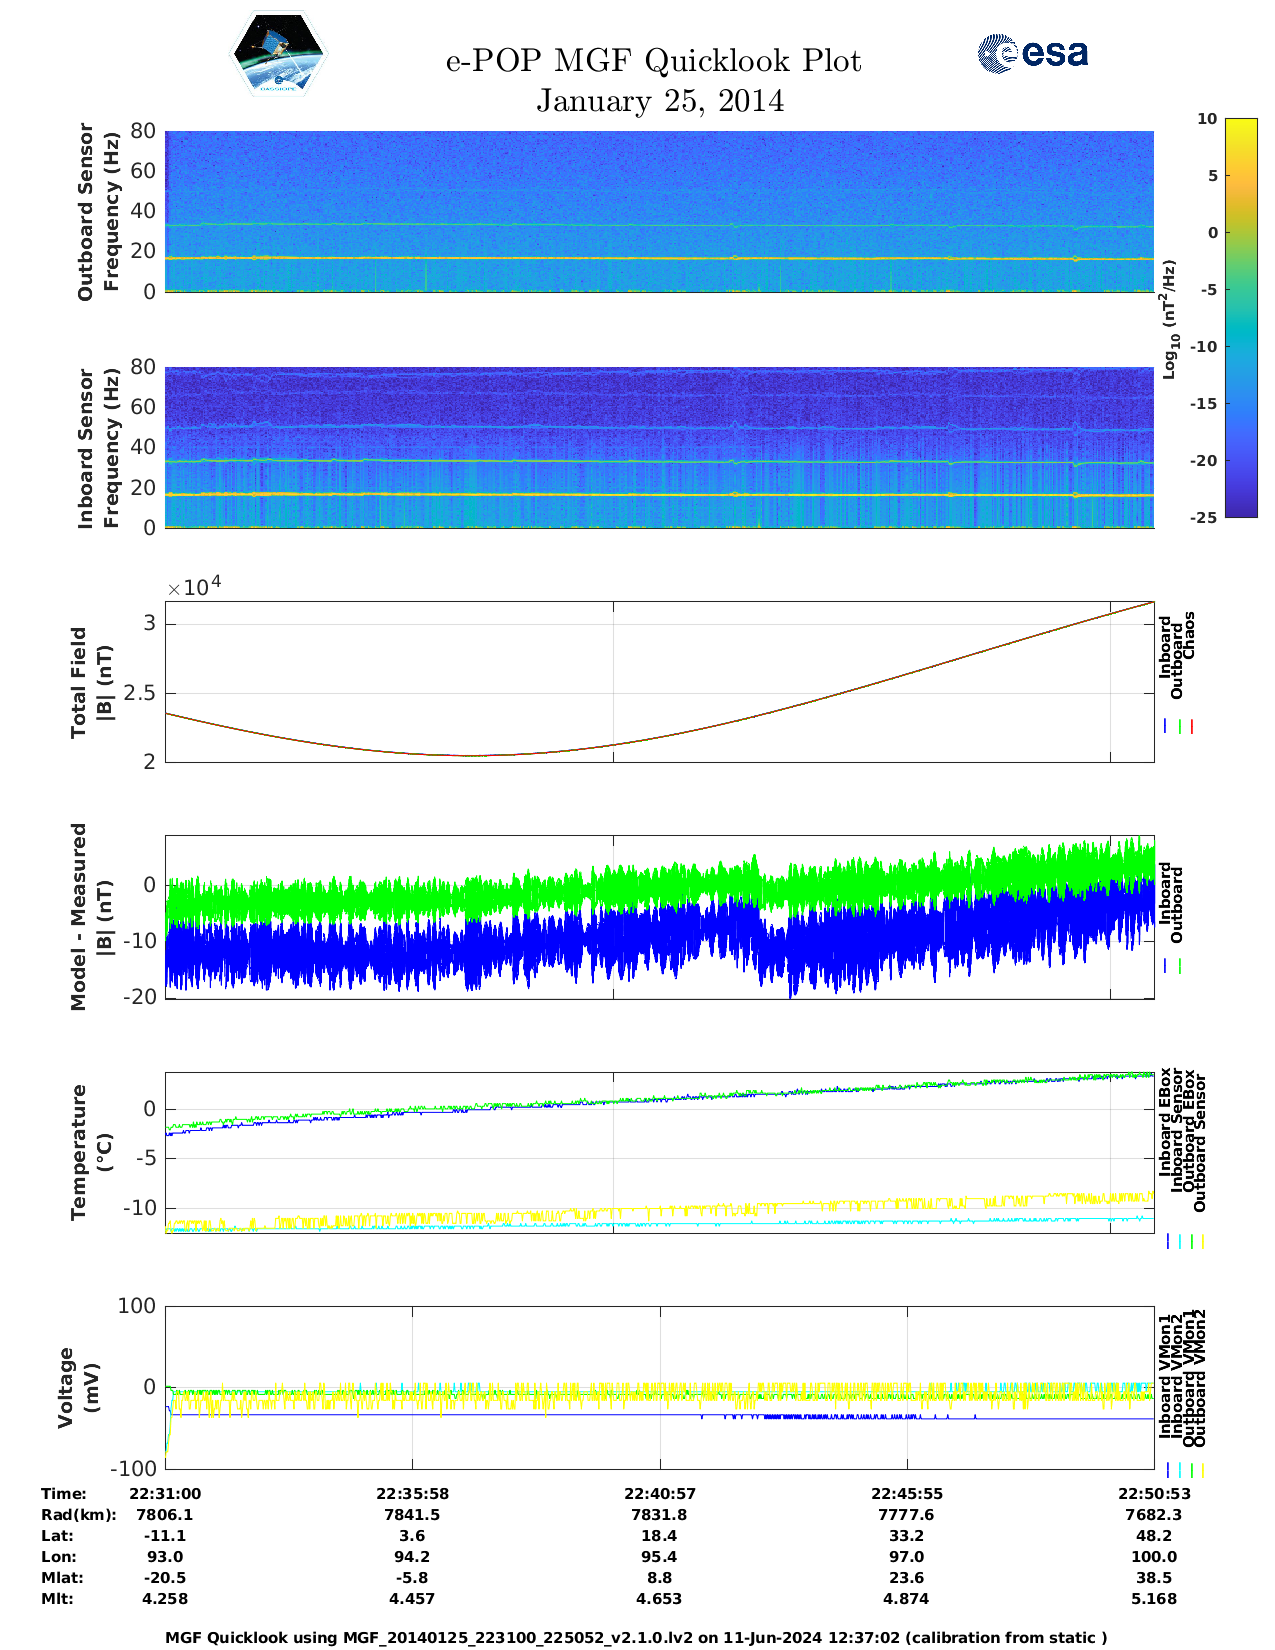Click inside the Model - Measured plot
This screenshot has width=1275, height=1650.
(659, 917)
